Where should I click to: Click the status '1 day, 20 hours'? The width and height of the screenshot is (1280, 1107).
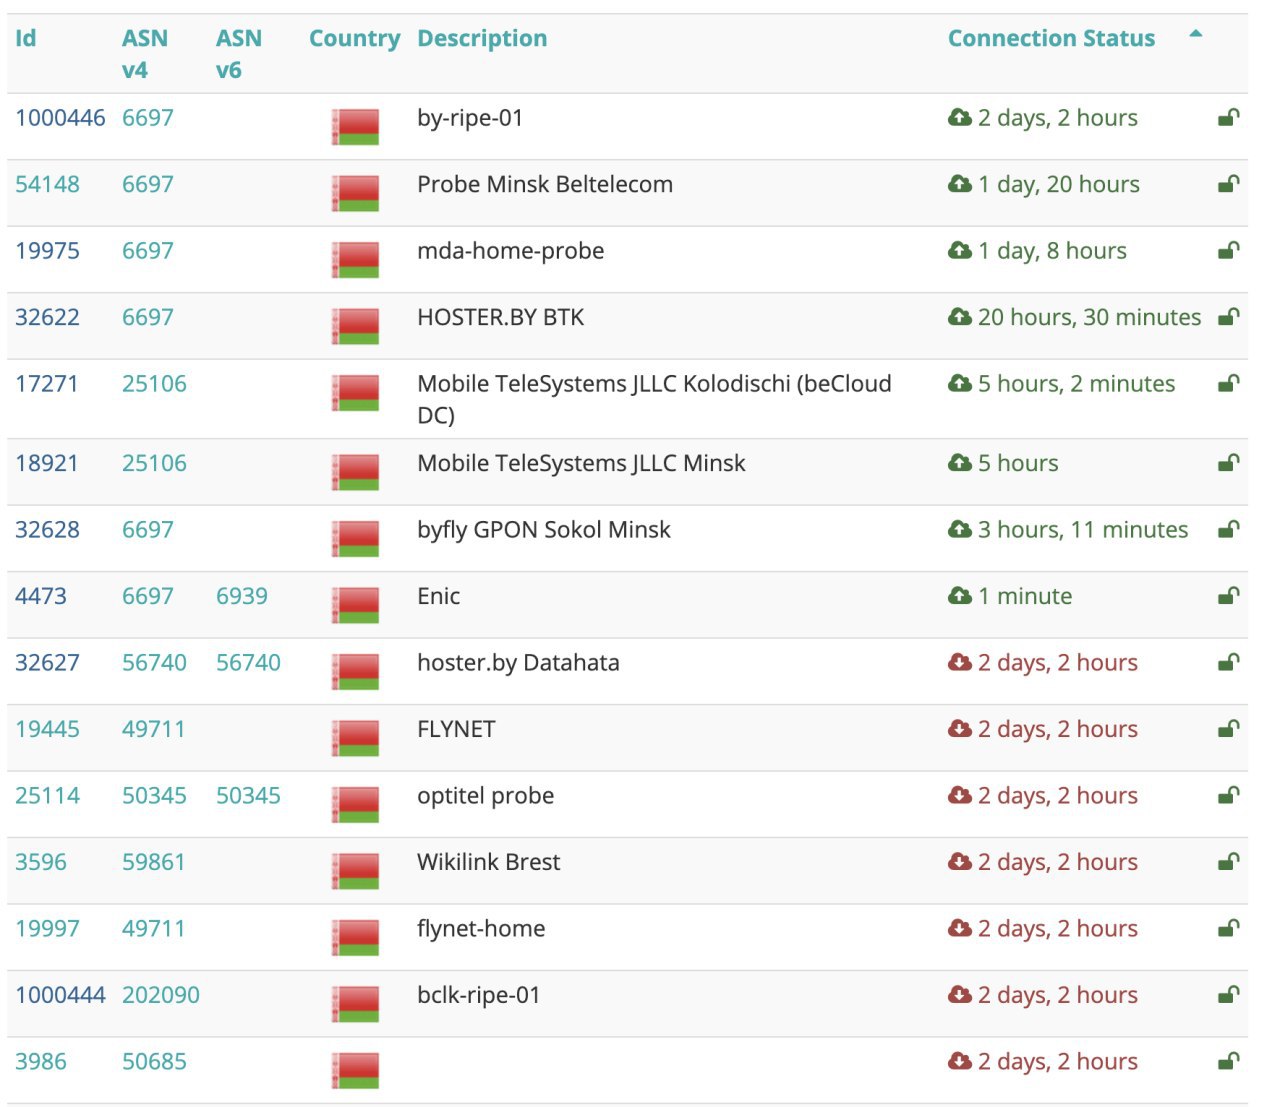[x=1059, y=184]
